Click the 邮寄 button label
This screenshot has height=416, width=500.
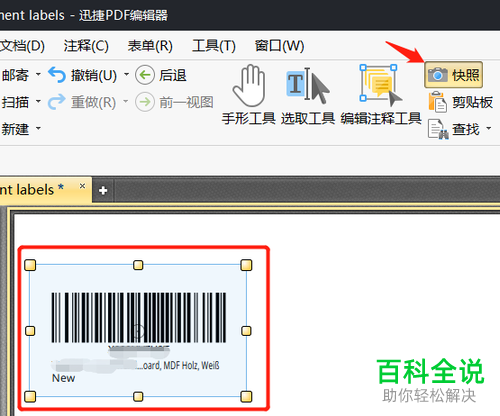point(15,75)
